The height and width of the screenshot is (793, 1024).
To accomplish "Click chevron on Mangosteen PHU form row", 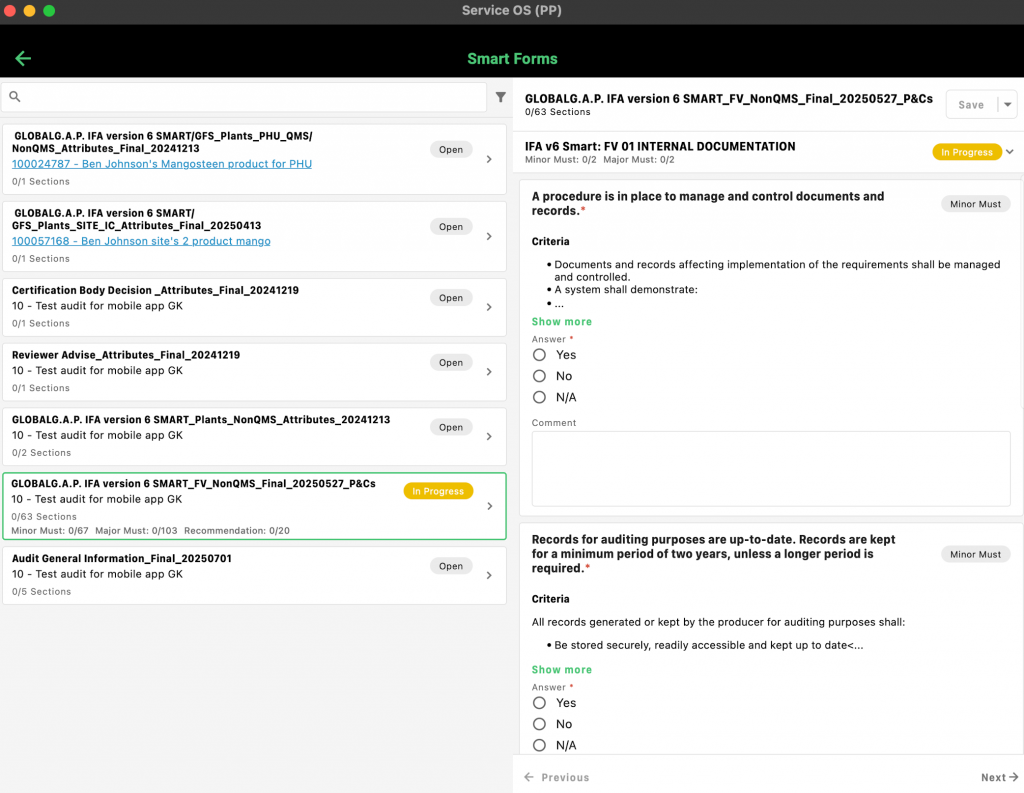I will tap(489, 159).
